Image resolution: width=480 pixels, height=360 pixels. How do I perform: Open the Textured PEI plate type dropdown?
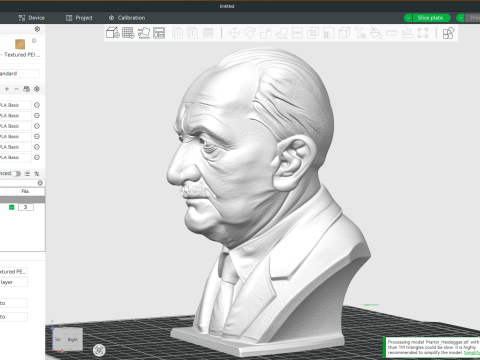(21, 55)
